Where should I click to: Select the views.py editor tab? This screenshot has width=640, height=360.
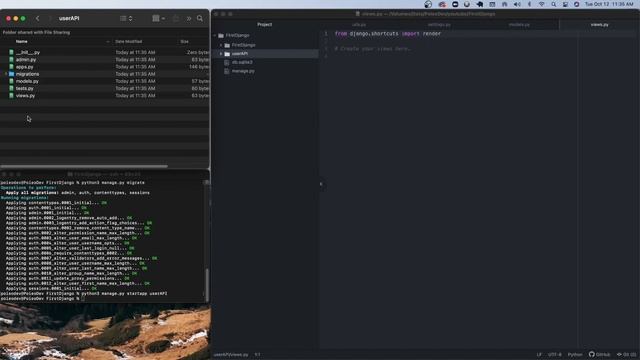(x=599, y=24)
